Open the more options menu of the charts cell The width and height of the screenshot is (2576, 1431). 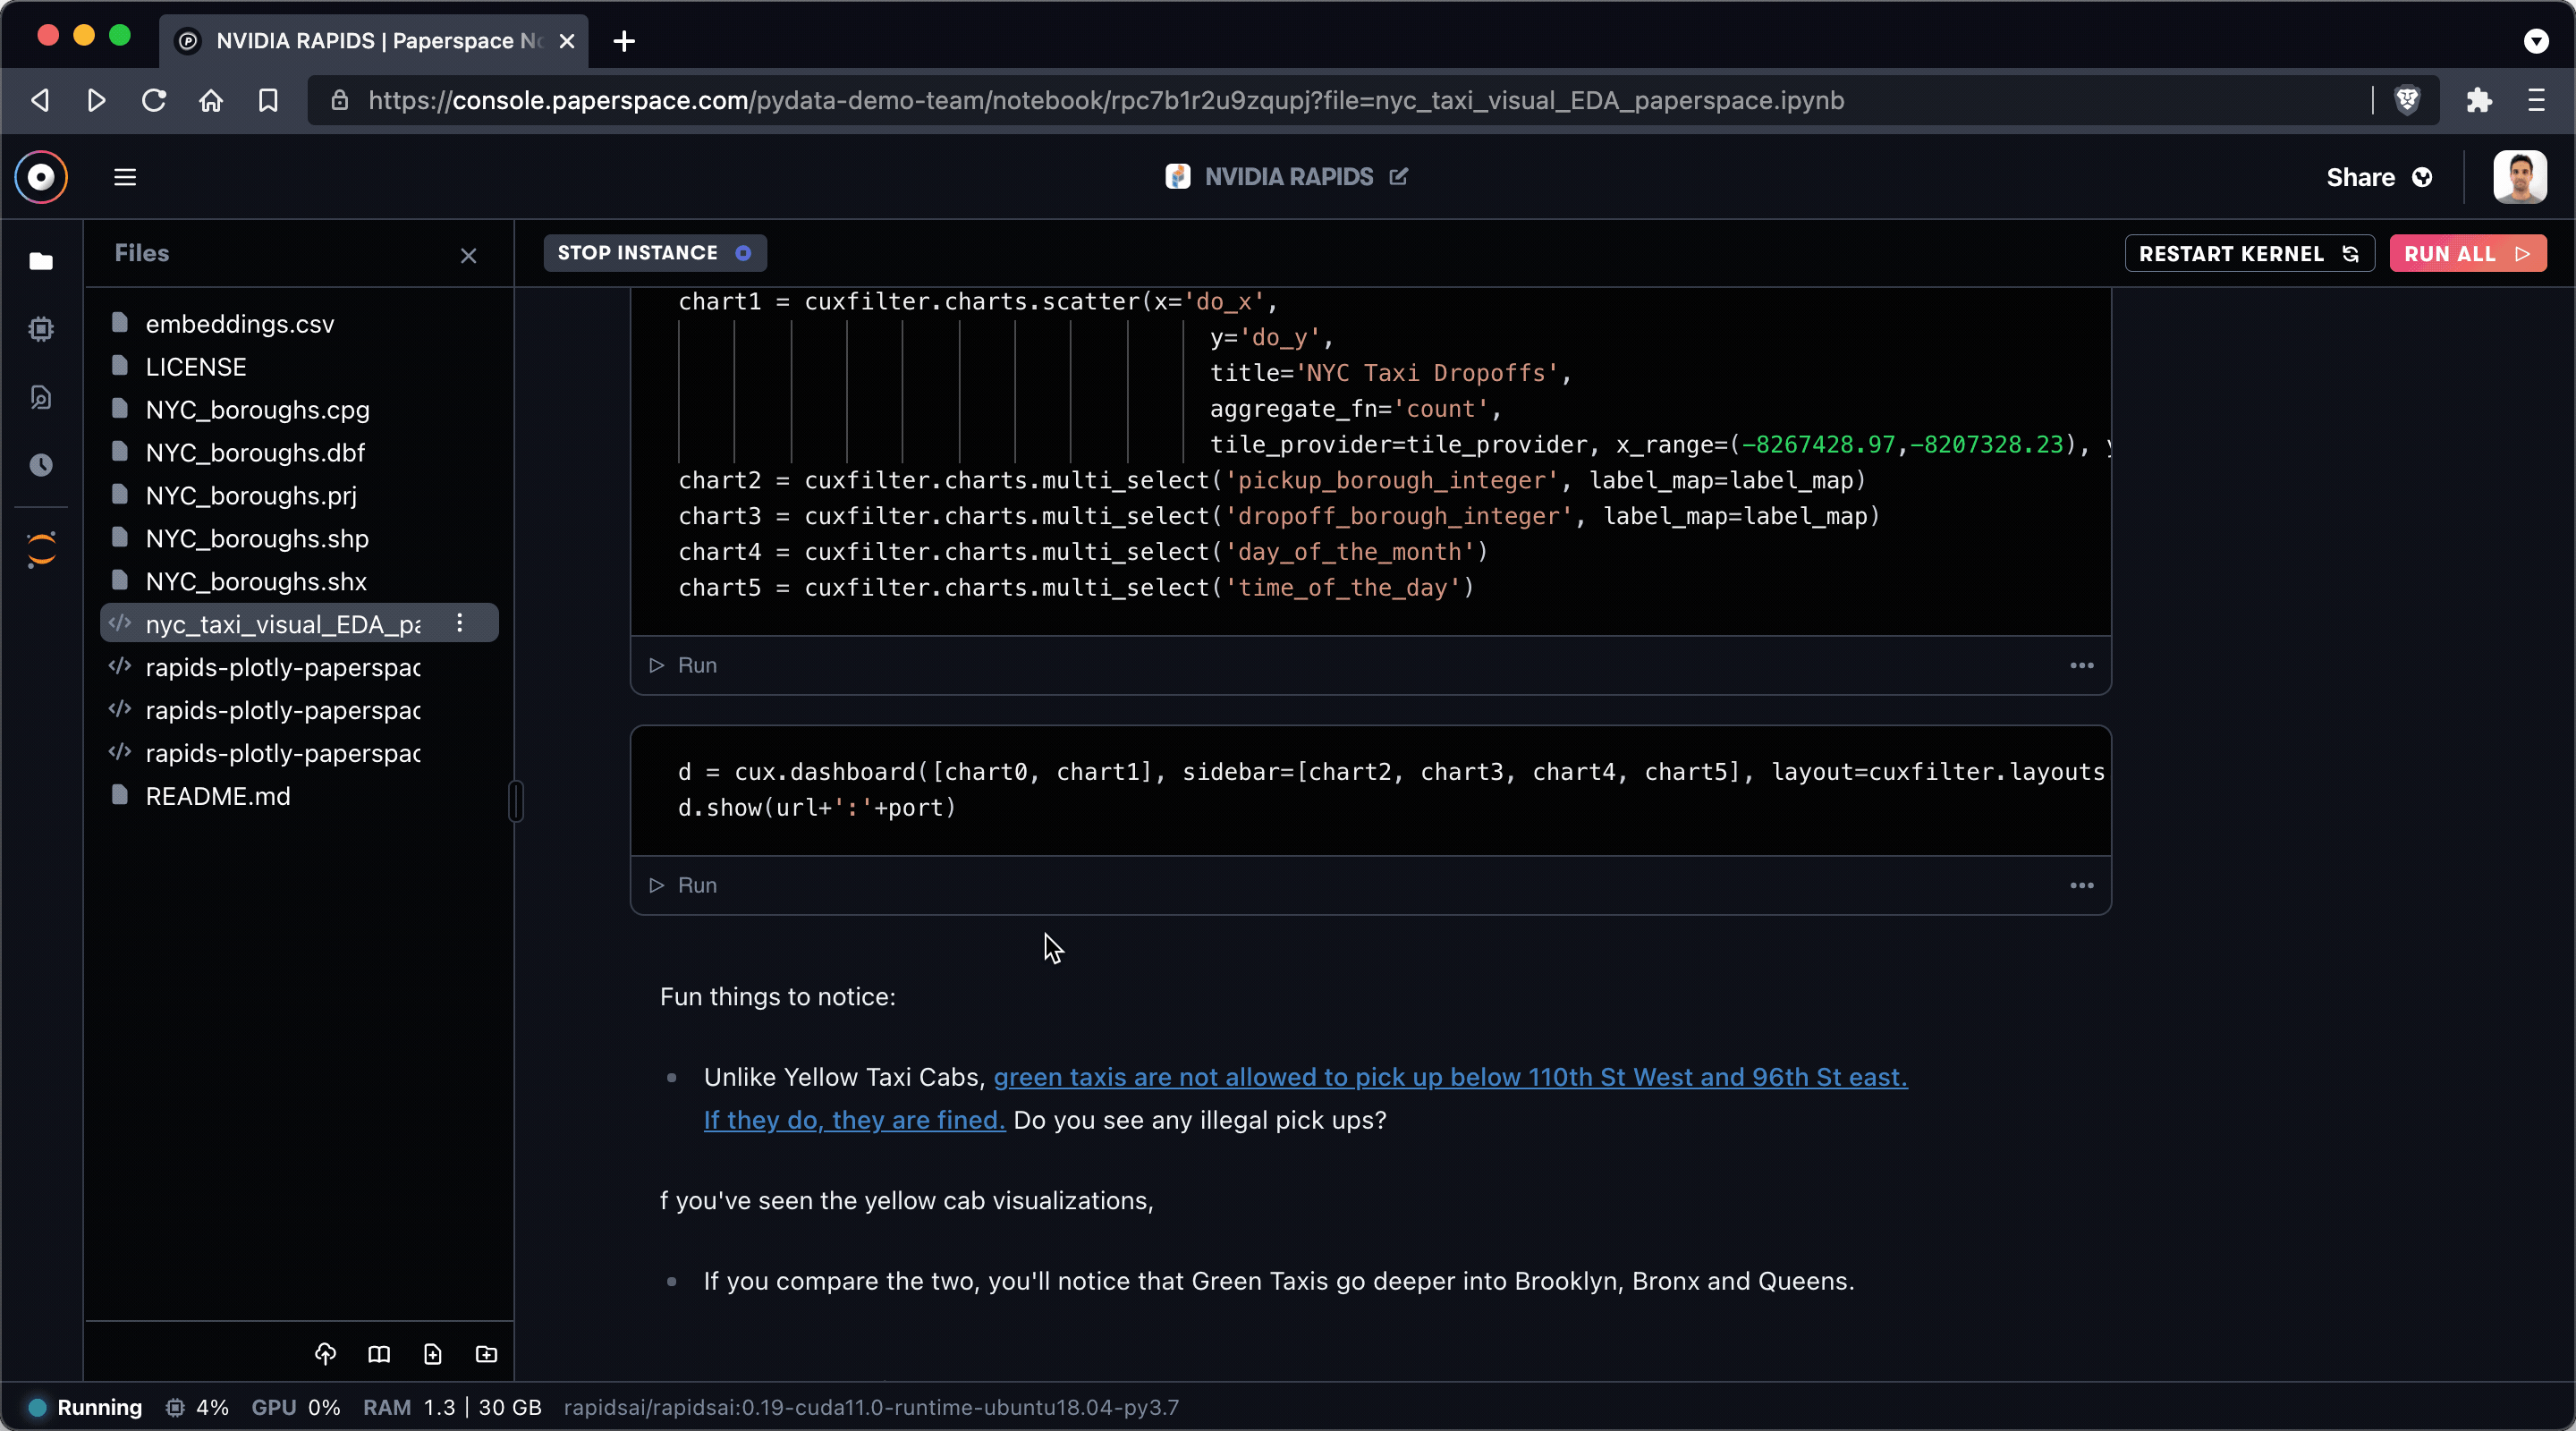point(2081,665)
